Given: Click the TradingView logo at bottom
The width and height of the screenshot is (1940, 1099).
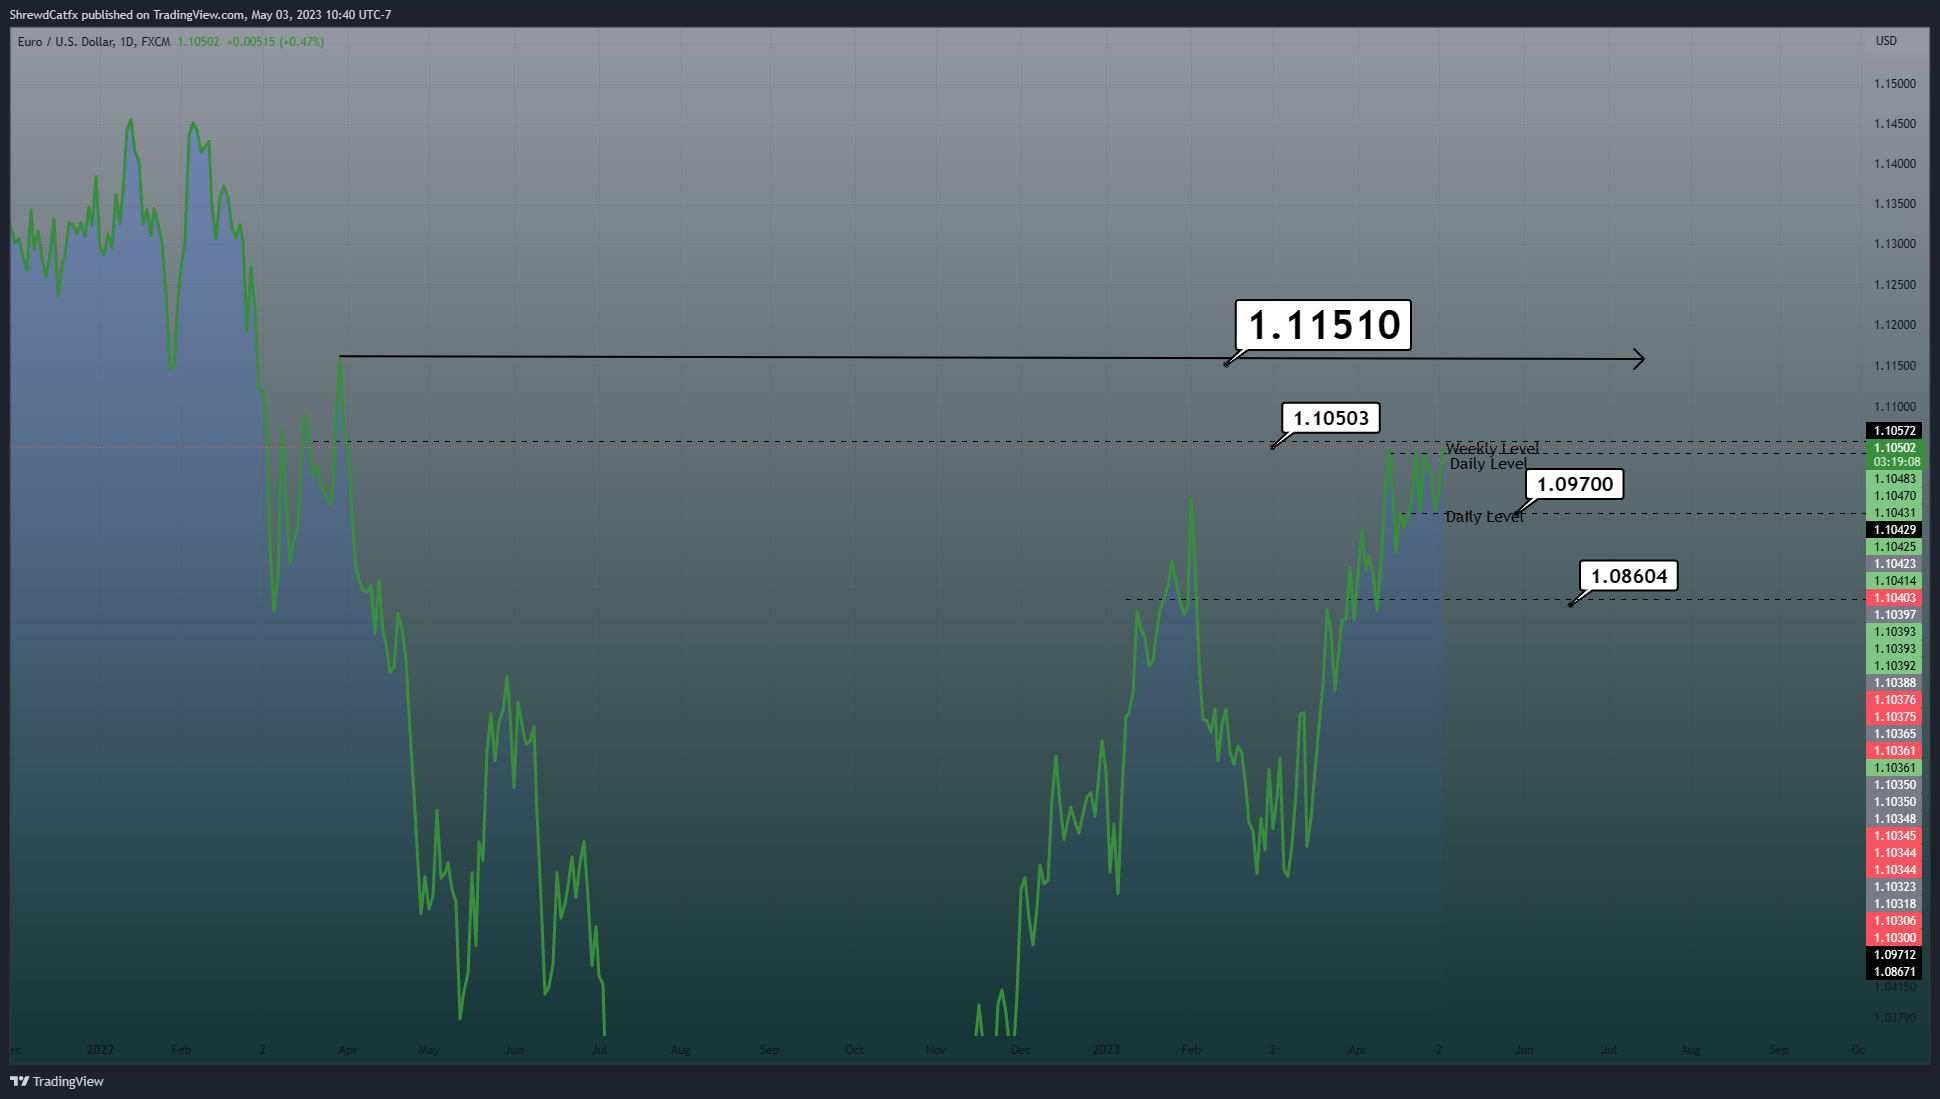Looking at the screenshot, I should pos(57,1081).
